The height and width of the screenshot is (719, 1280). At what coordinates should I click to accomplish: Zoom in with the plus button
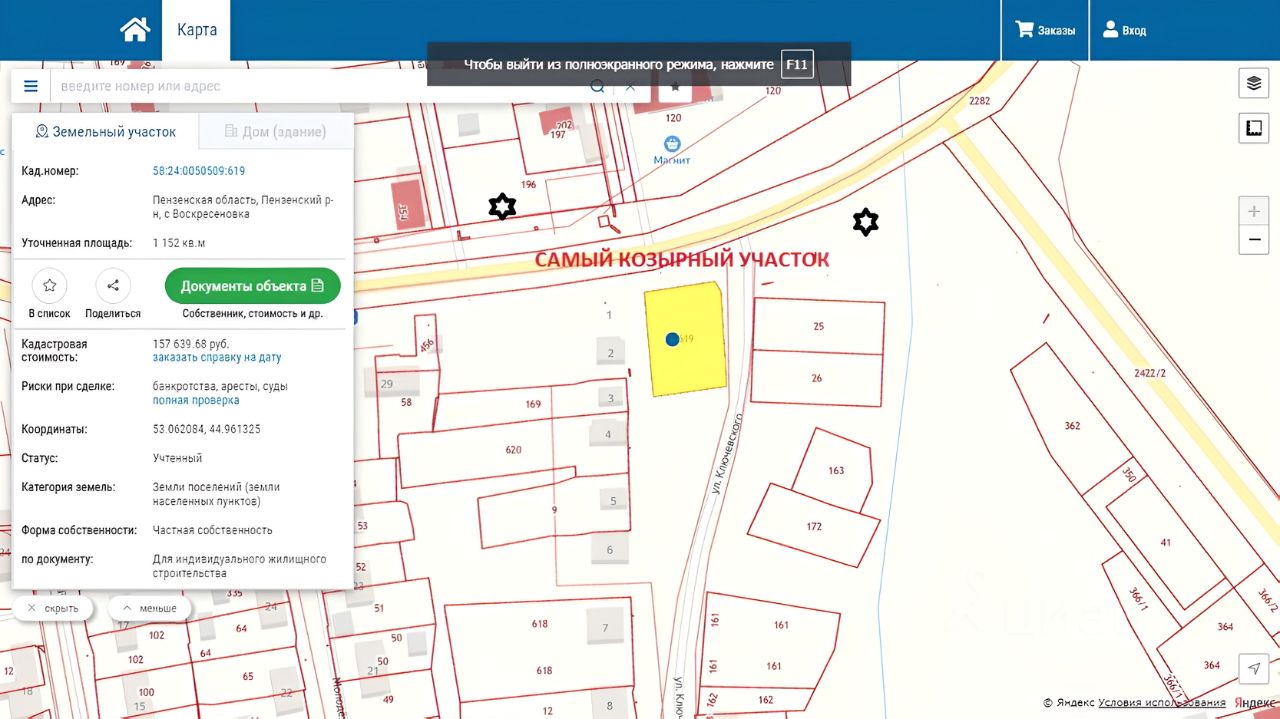tap(1254, 212)
